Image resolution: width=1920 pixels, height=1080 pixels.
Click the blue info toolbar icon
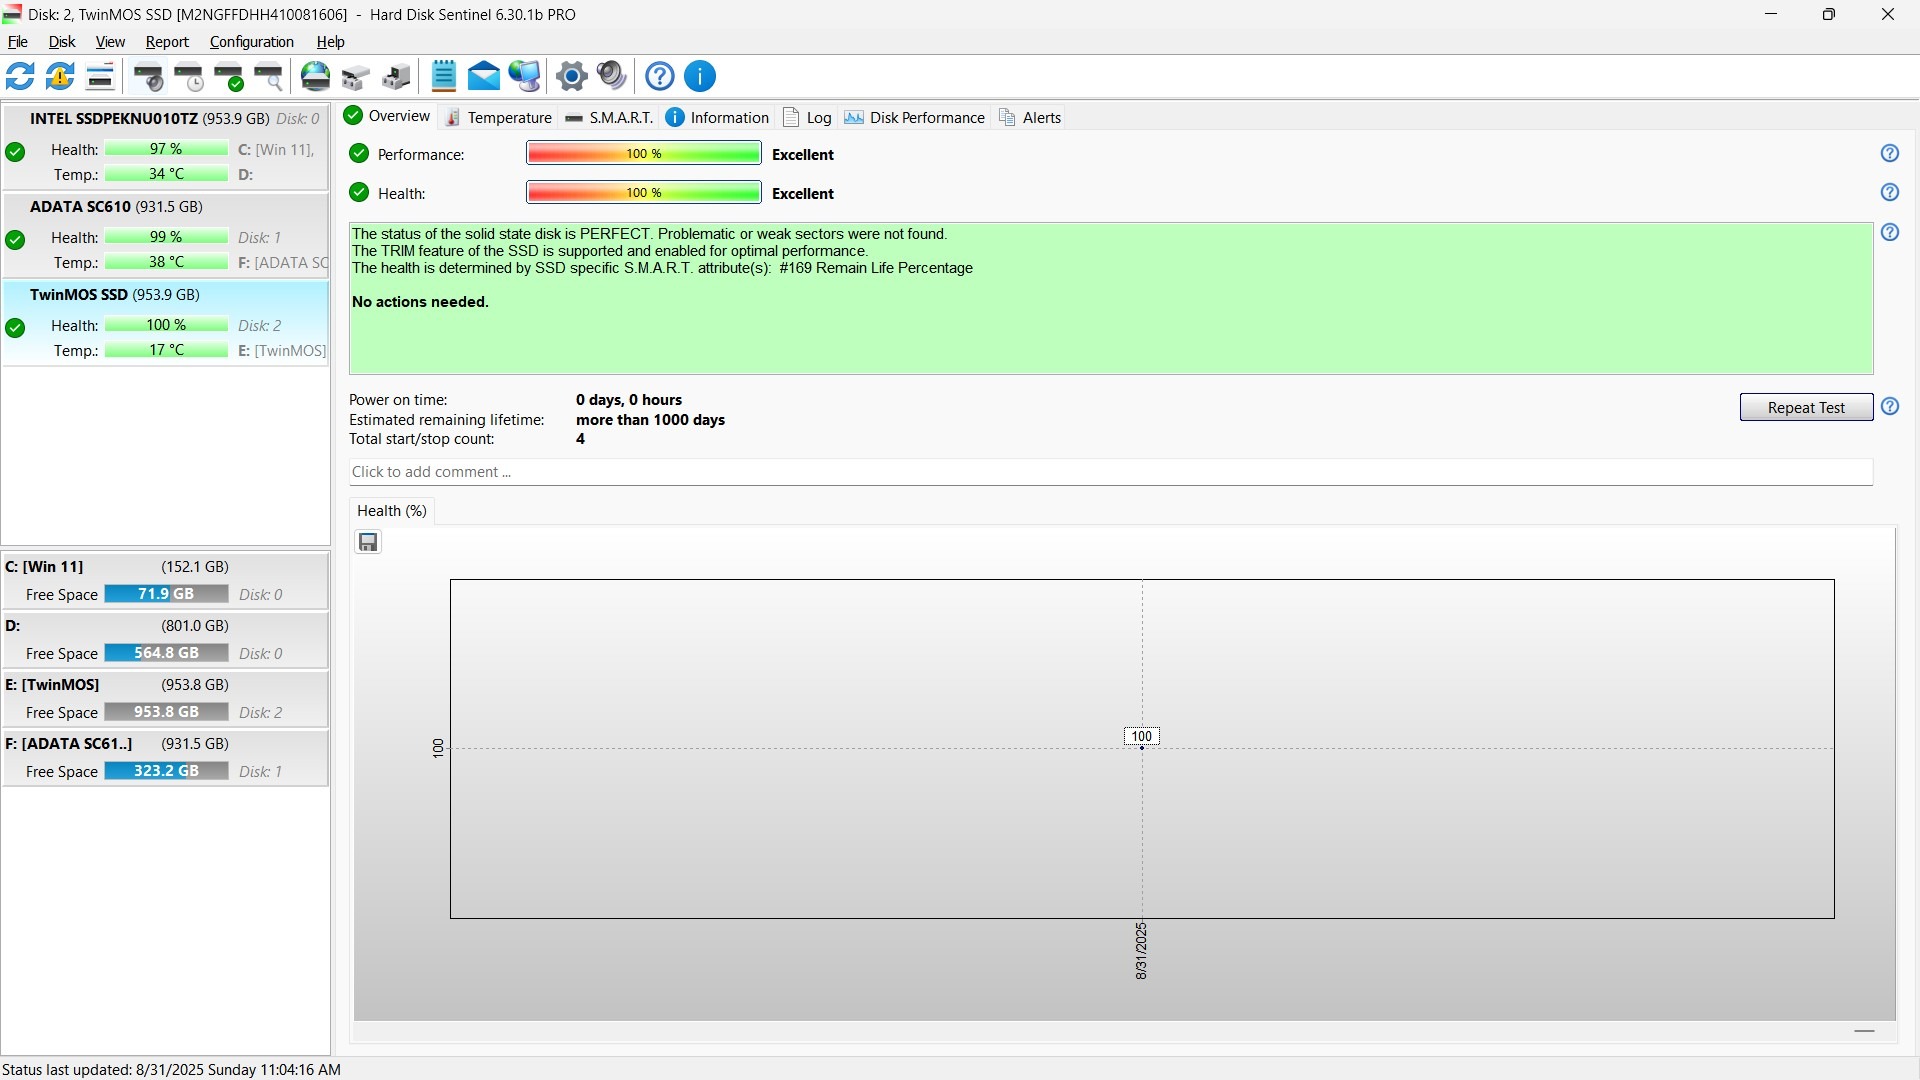[700, 76]
